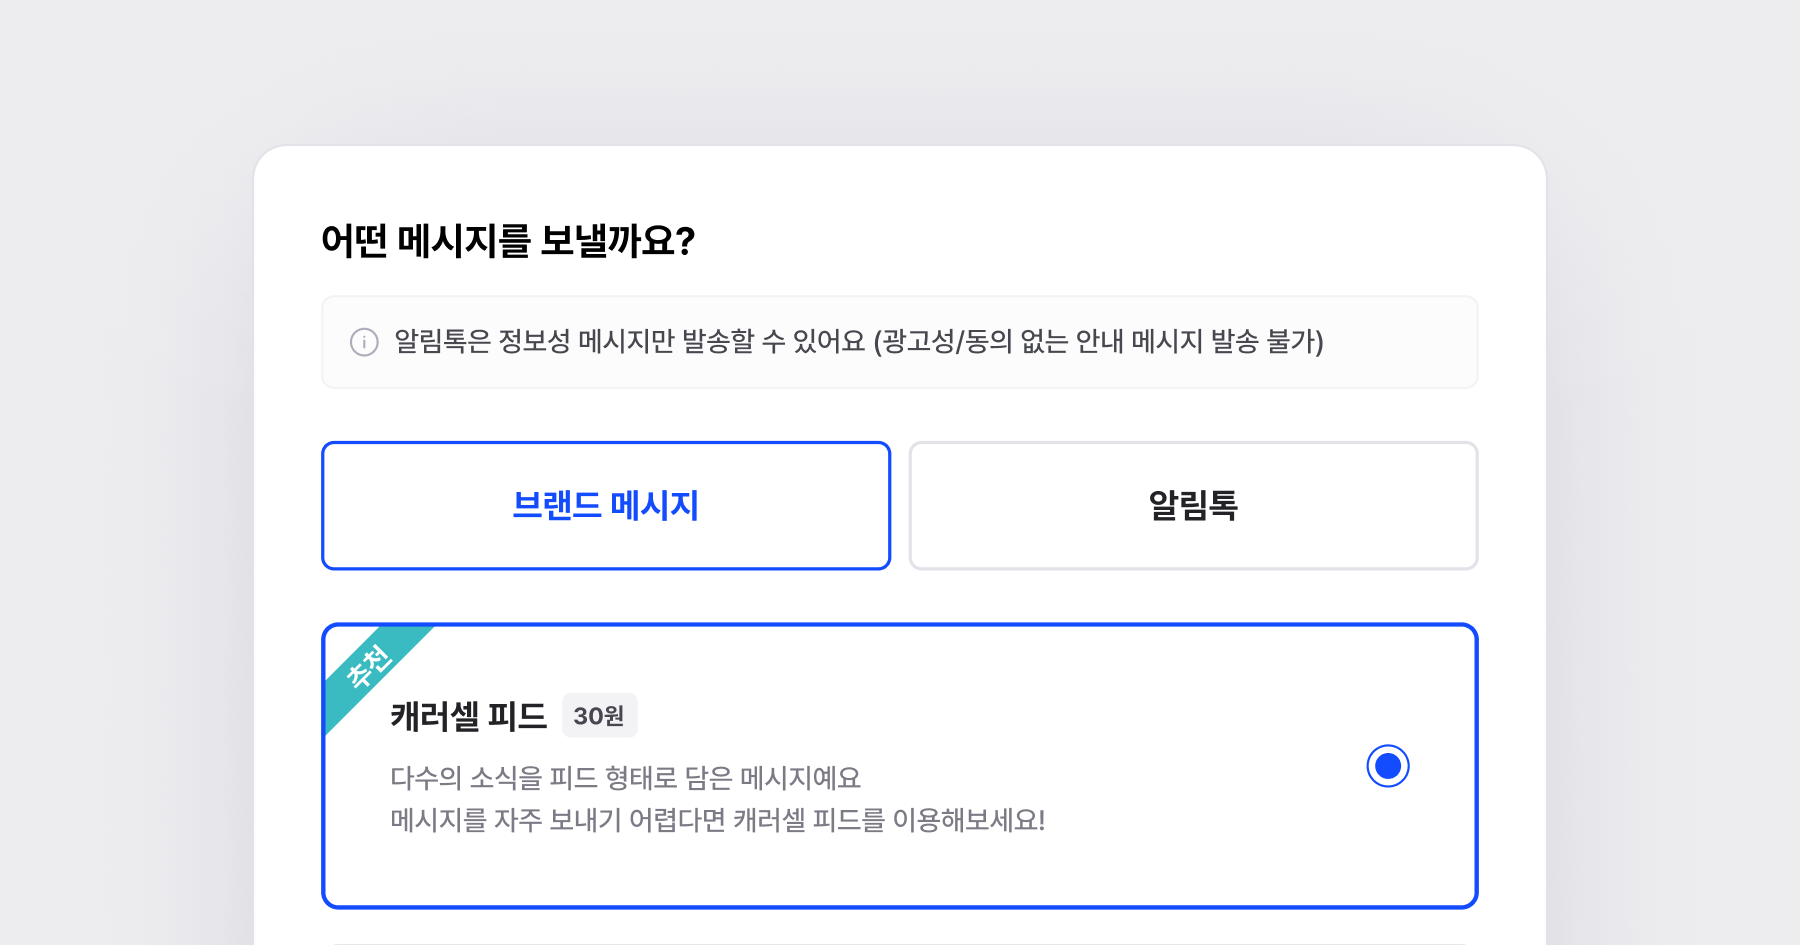Click the word 피드 in the card title
This screenshot has width=1800, height=945.
tap(517, 716)
